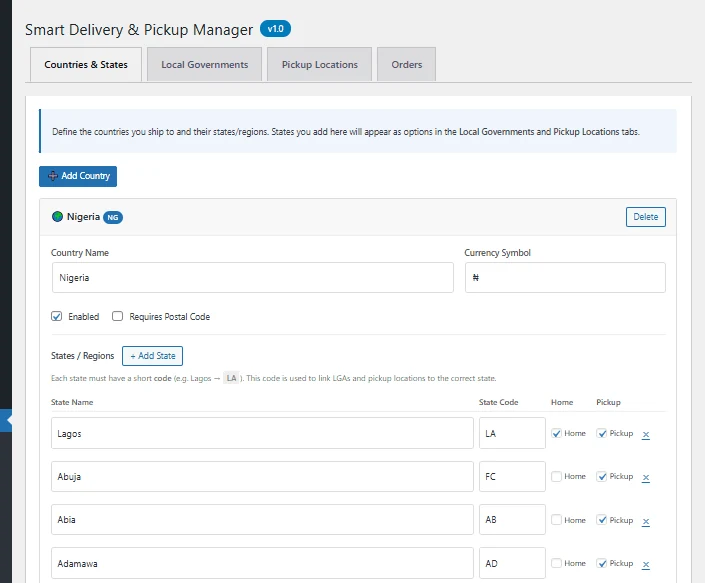Open the Orders tab
Image resolution: width=705 pixels, height=583 pixels.
(x=406, y=64)
